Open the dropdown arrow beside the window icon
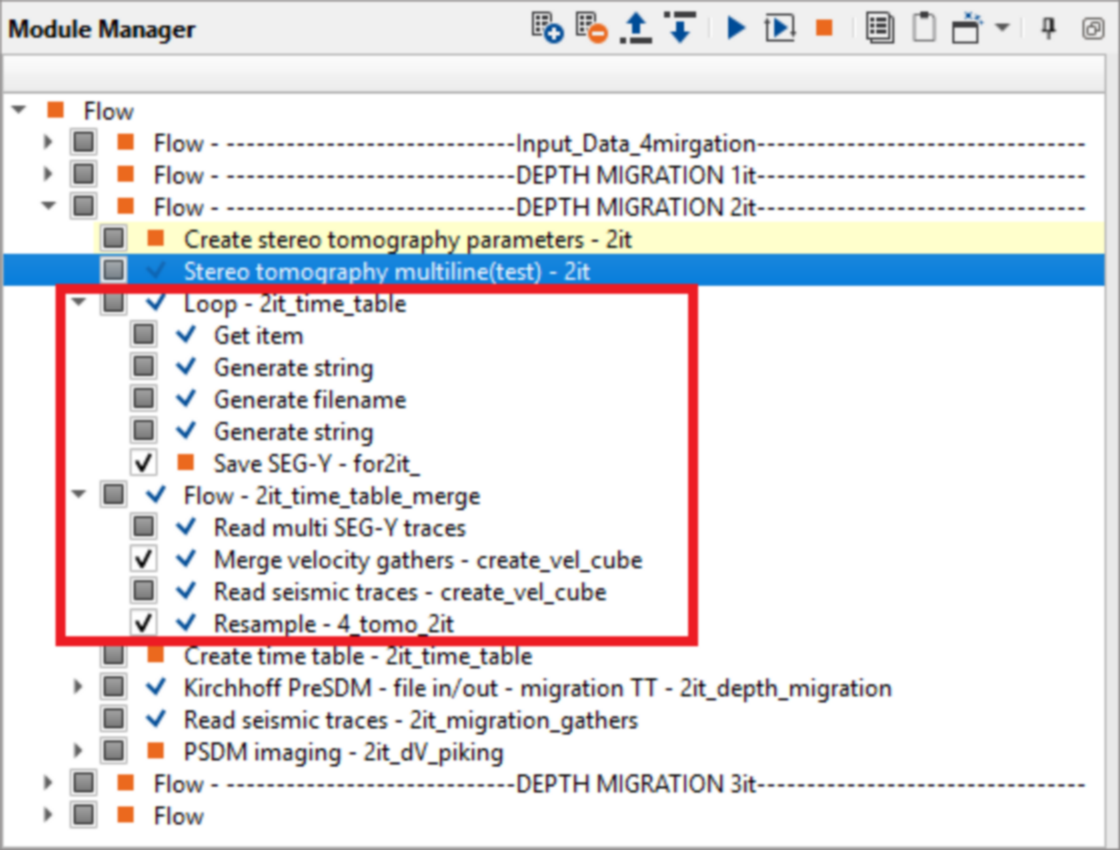The width and height of the screenshot is (1120, 850). 1002,28
